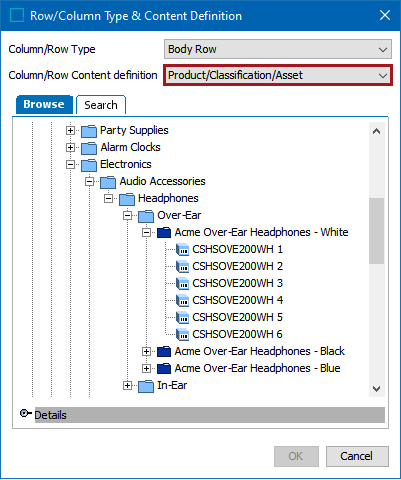Expand the Party Supplies node
The width and height of the screenshot is (401, 480).
coord(70,130)
